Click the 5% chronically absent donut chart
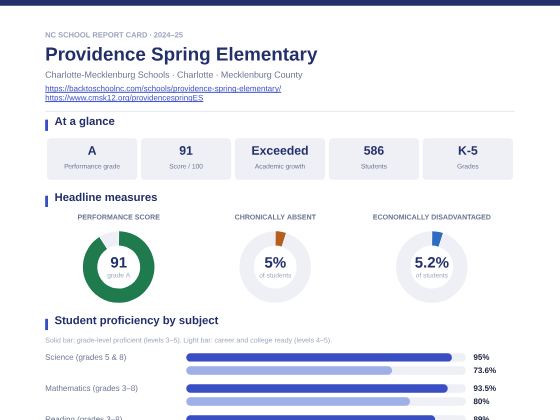The height and width of the screenshot is (420, 560). pos(275,267)
